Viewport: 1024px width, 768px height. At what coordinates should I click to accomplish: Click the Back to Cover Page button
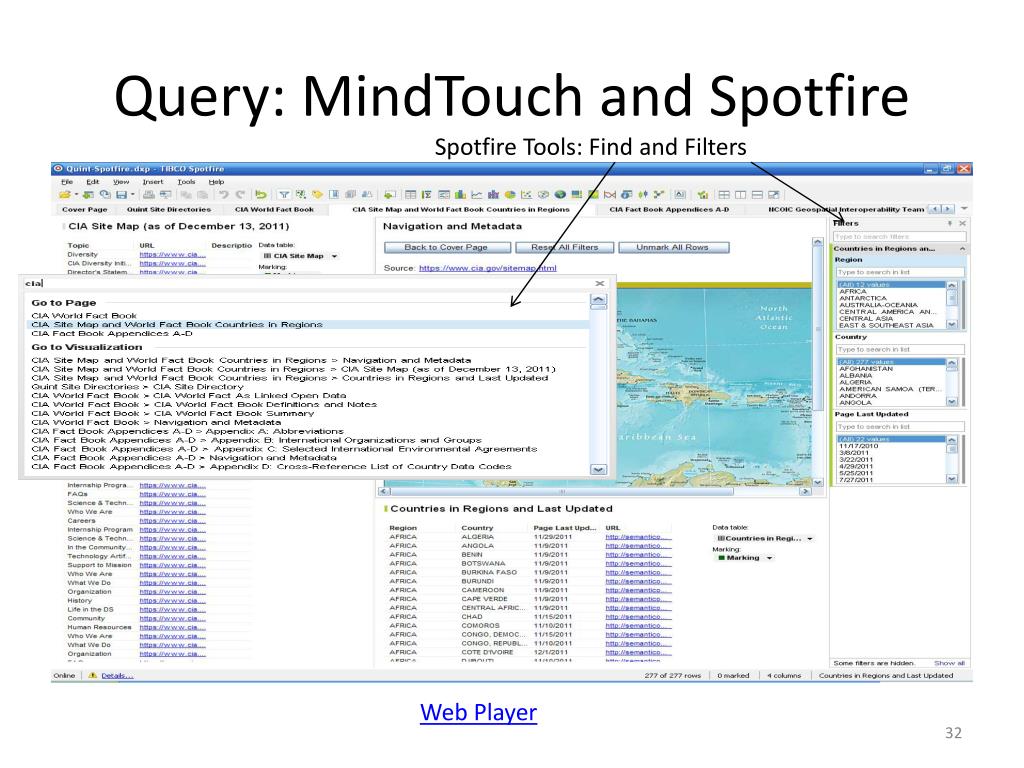446,248
